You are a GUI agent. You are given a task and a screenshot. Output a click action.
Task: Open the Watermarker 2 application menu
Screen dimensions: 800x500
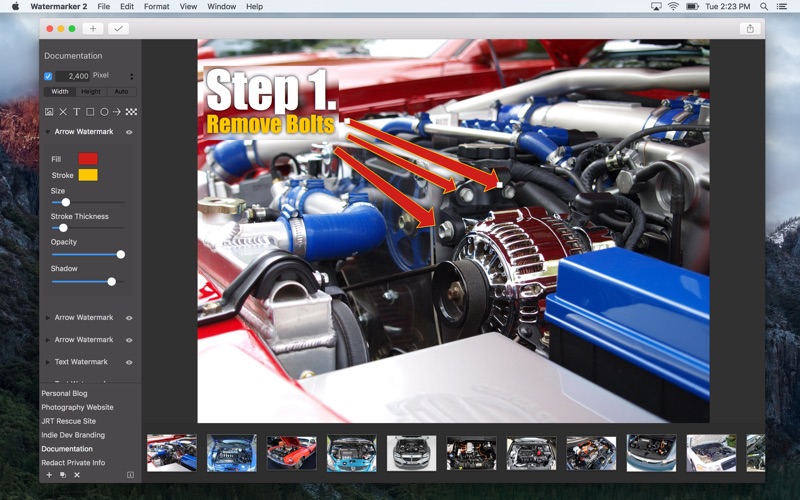point(59,6)
